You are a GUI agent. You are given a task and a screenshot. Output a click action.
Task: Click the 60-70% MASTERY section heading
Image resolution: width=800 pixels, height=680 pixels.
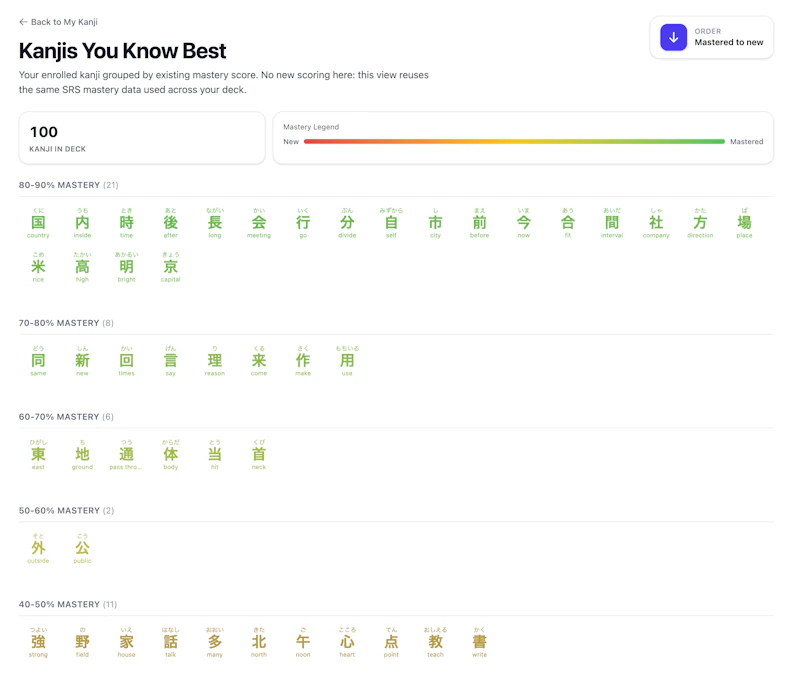pos(66,417)
